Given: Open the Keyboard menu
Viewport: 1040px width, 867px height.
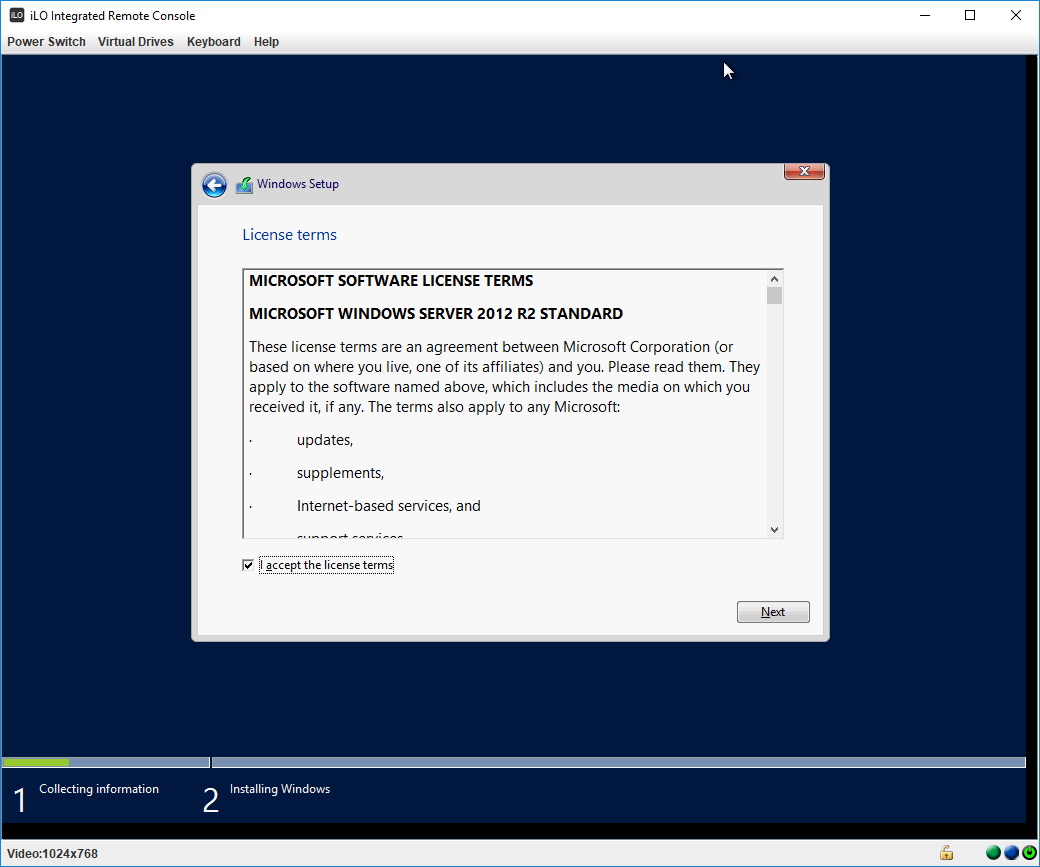Looking at the screenshot, I should click(214, 42).
